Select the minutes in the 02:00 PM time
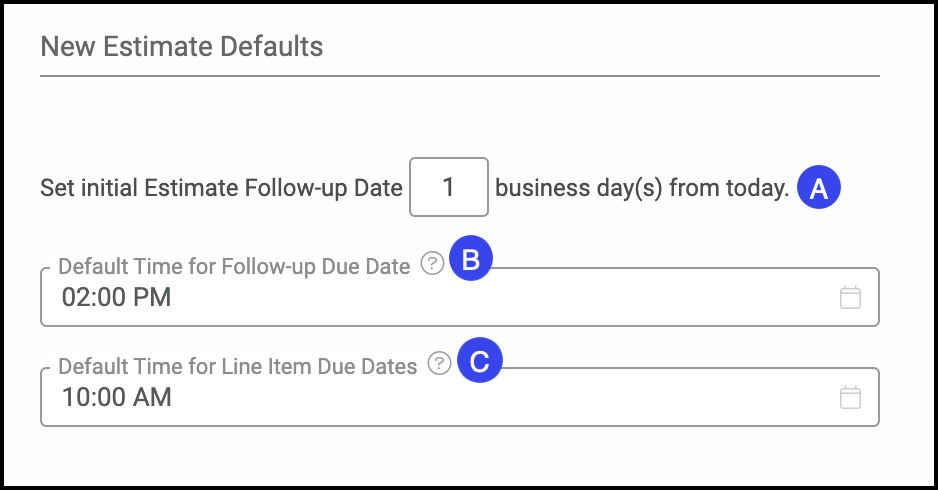Viewport: 938px width, 490px height. tap(110, 297)
